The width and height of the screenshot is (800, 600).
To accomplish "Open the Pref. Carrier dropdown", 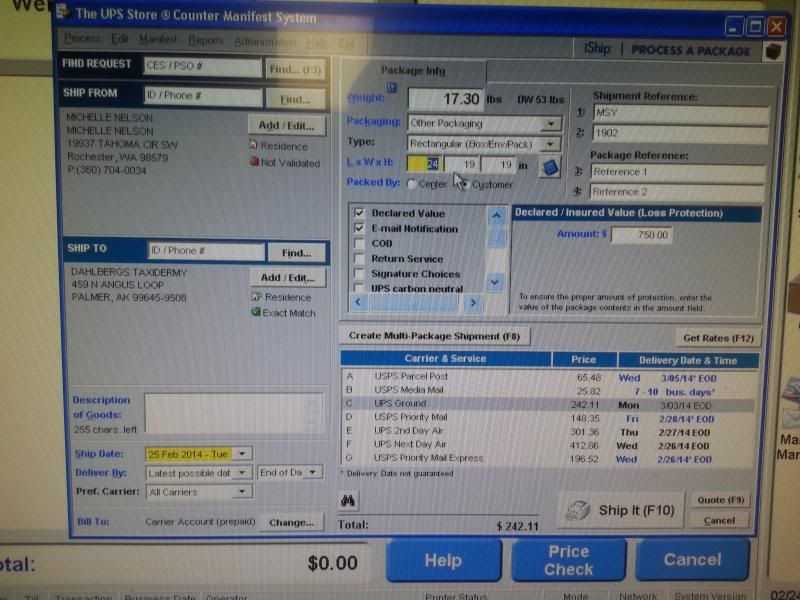I will (242, 492).
